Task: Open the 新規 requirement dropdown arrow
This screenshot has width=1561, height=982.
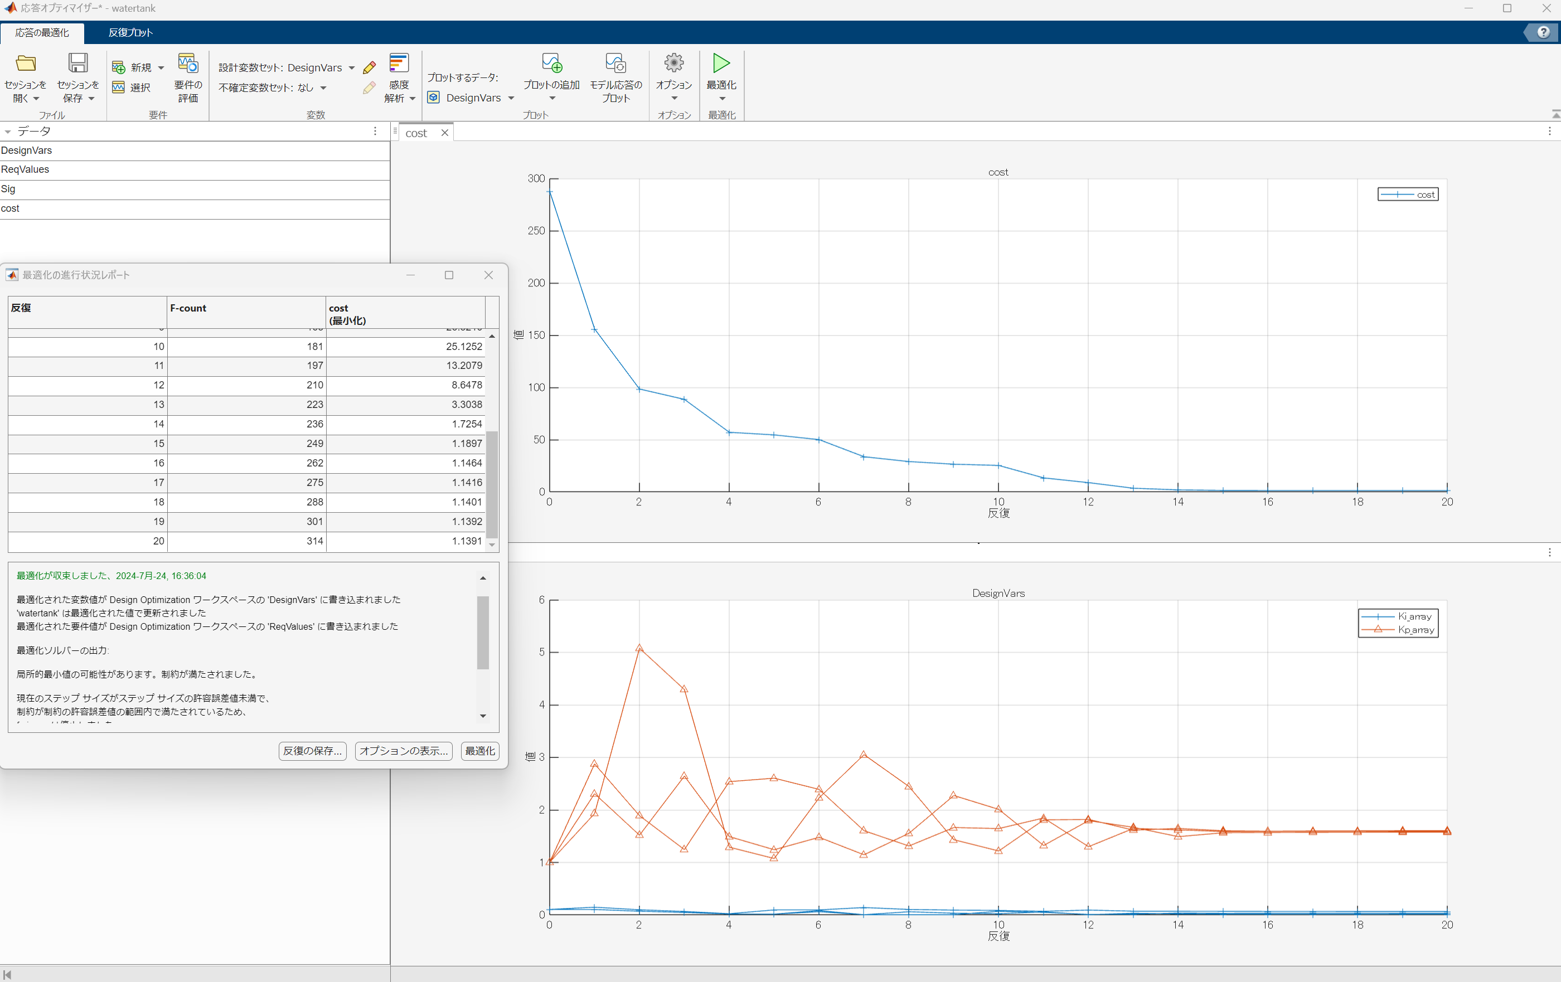Action: 161,68
